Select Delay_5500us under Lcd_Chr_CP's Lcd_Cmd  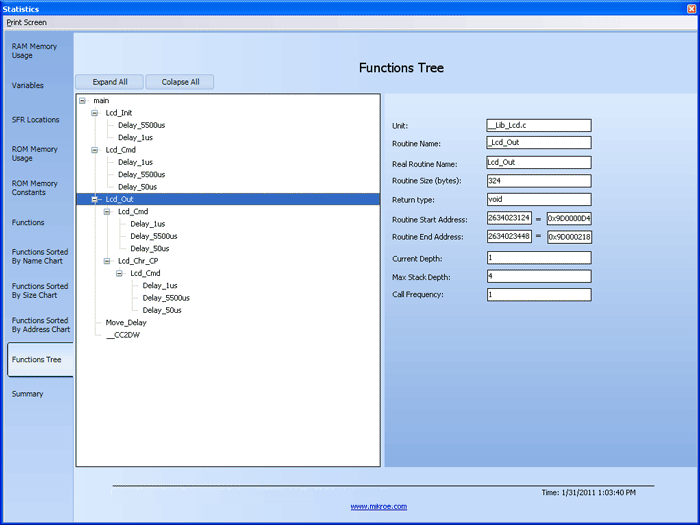point(166,298)
